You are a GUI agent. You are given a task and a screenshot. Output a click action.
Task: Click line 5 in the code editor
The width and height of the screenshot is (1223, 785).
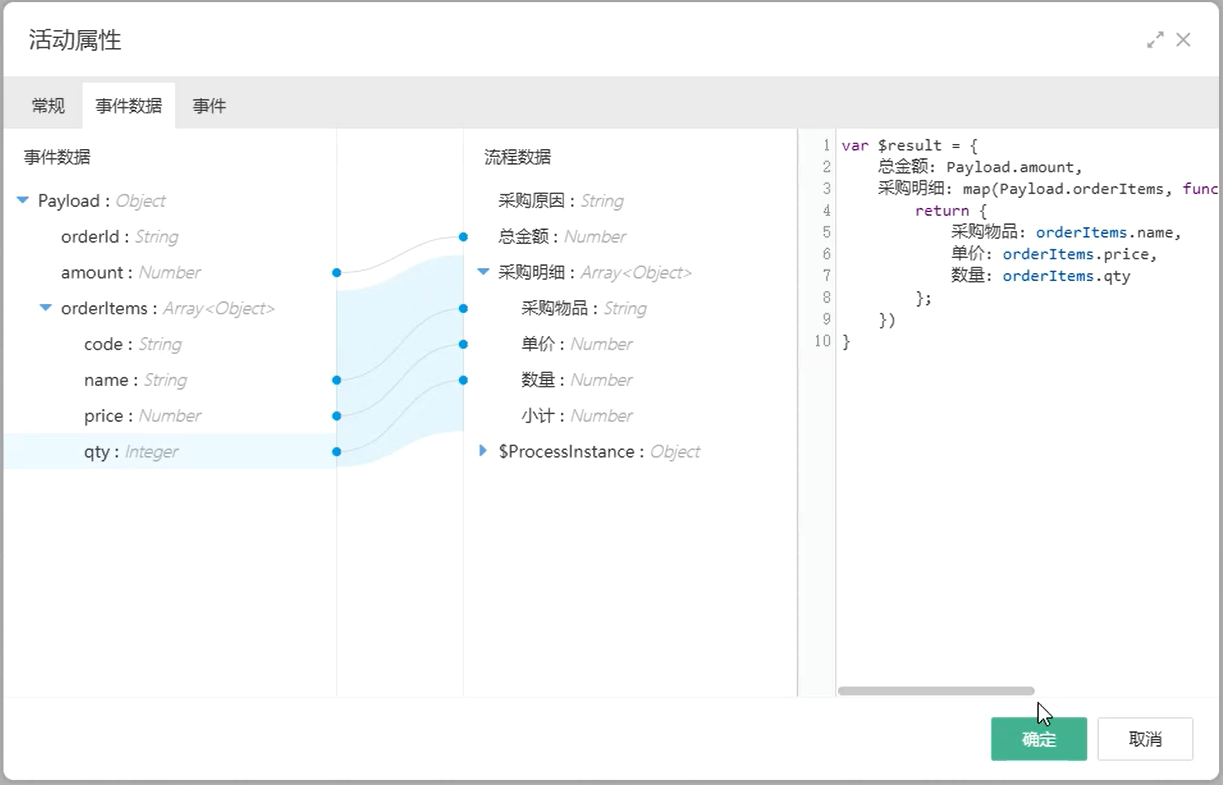click(1000, 232)
